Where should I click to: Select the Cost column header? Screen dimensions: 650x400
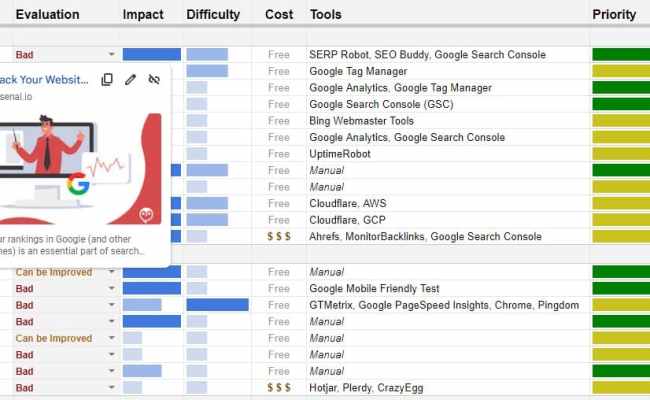tap(279, 15)
